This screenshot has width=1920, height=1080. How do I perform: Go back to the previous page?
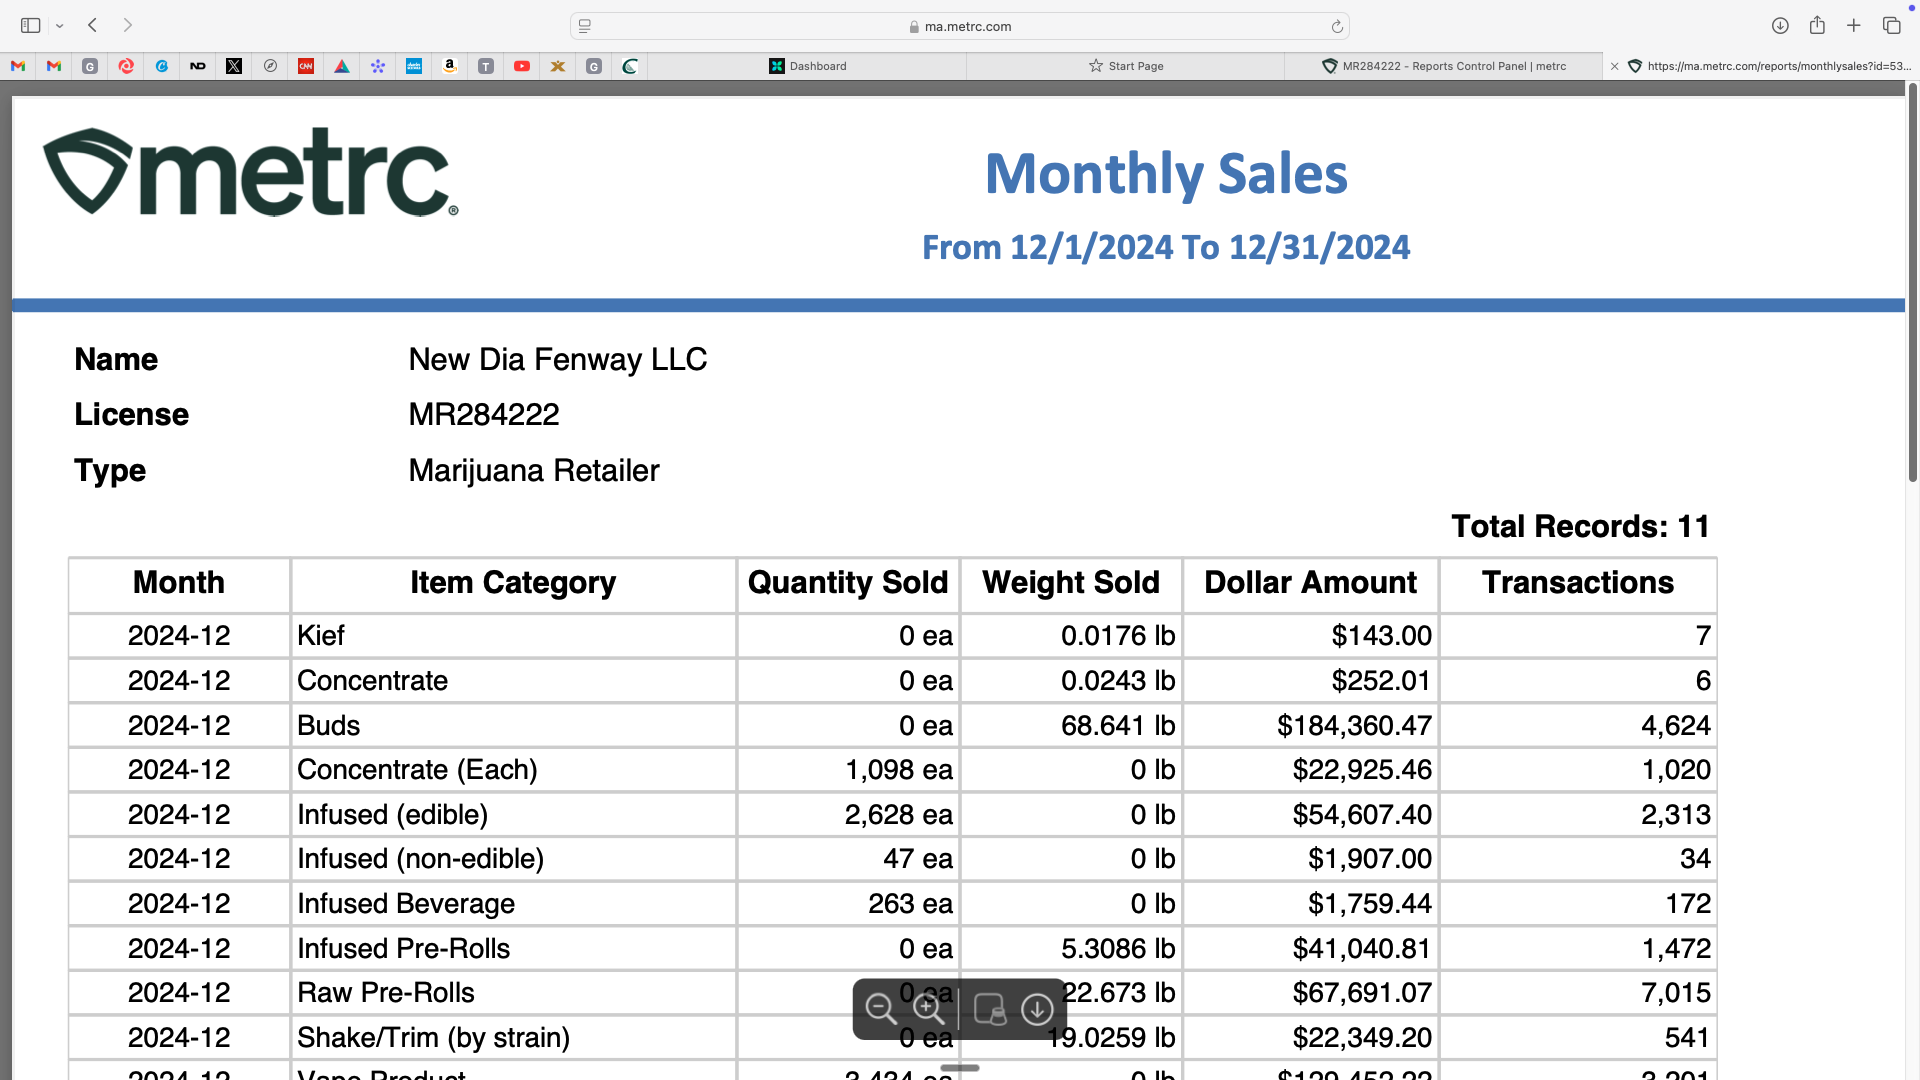[x=93, y=26]
